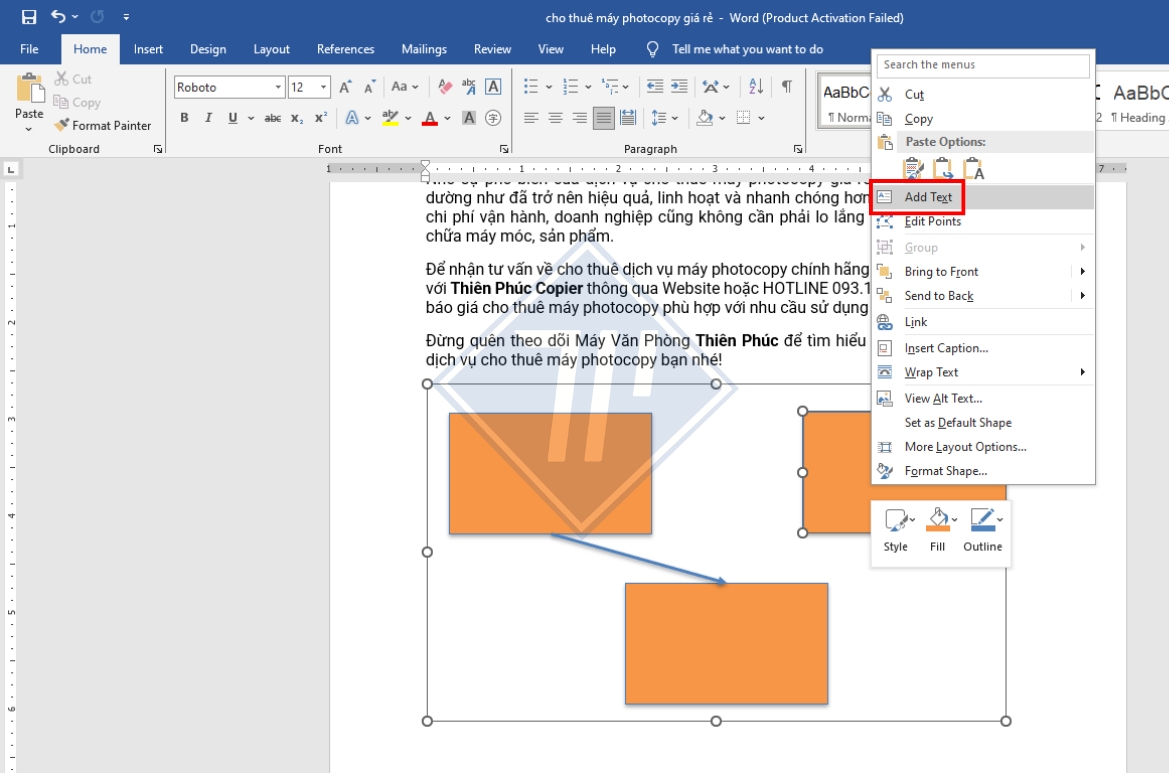Decrease the paragraph indent
Image resolution: width=1169 pixels, height=773 pixels.
(655, 86)
